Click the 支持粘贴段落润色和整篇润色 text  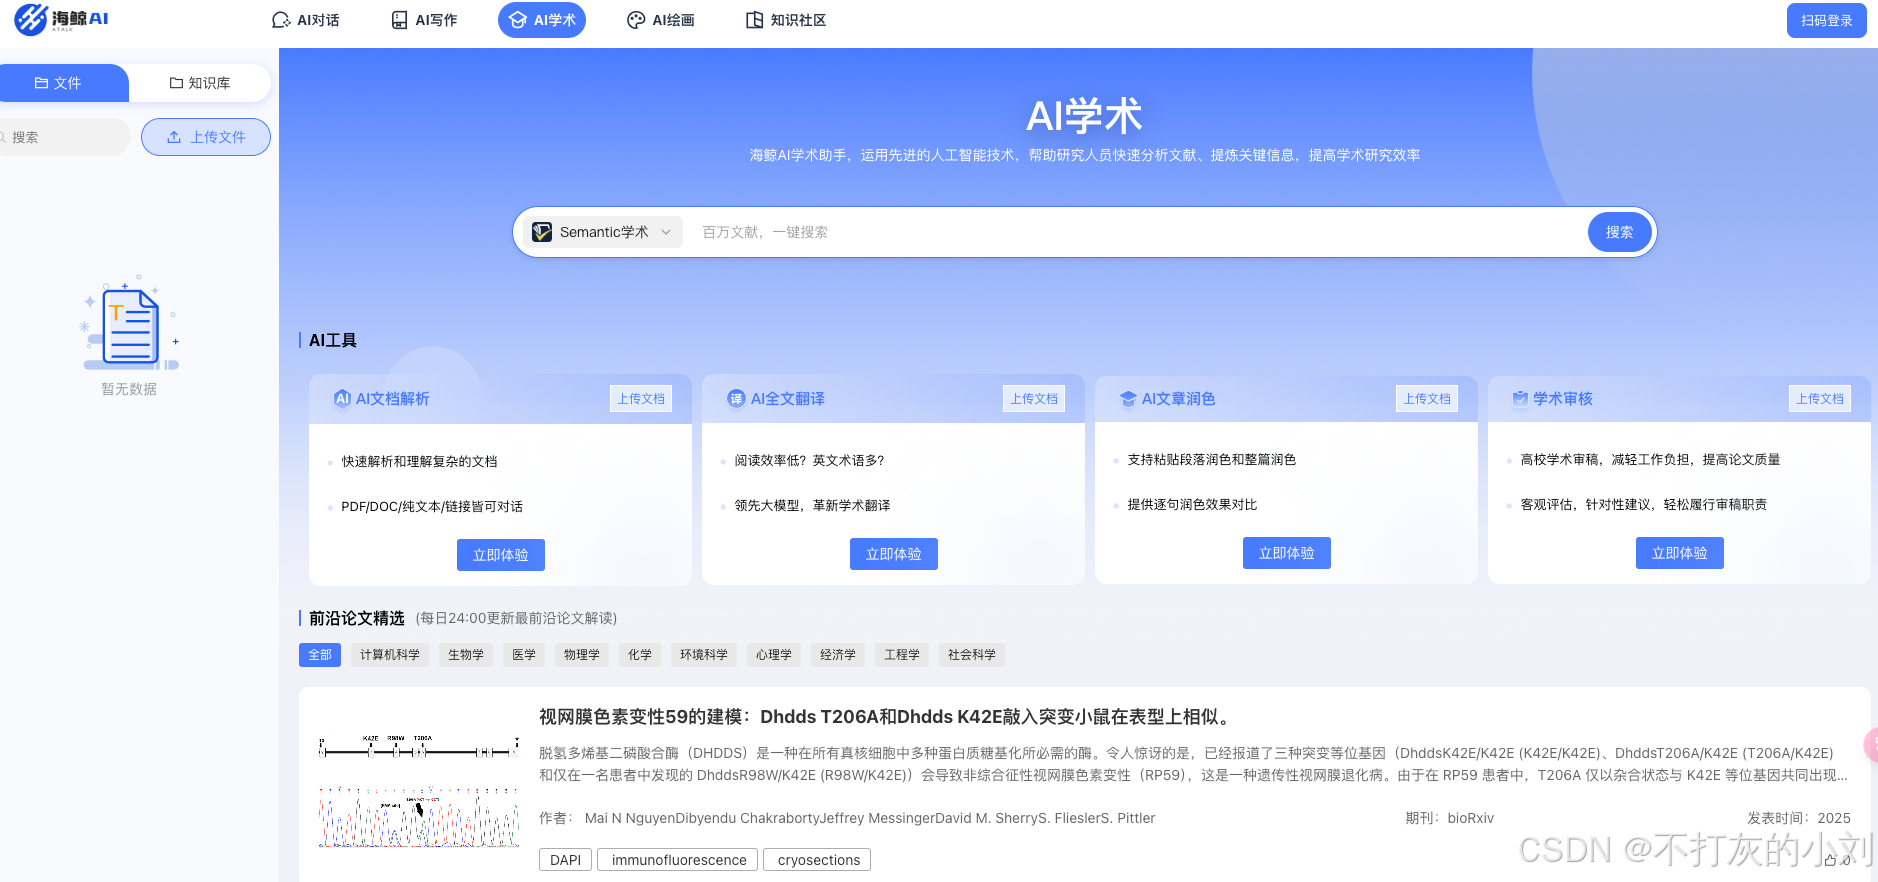click(1212, 459)
